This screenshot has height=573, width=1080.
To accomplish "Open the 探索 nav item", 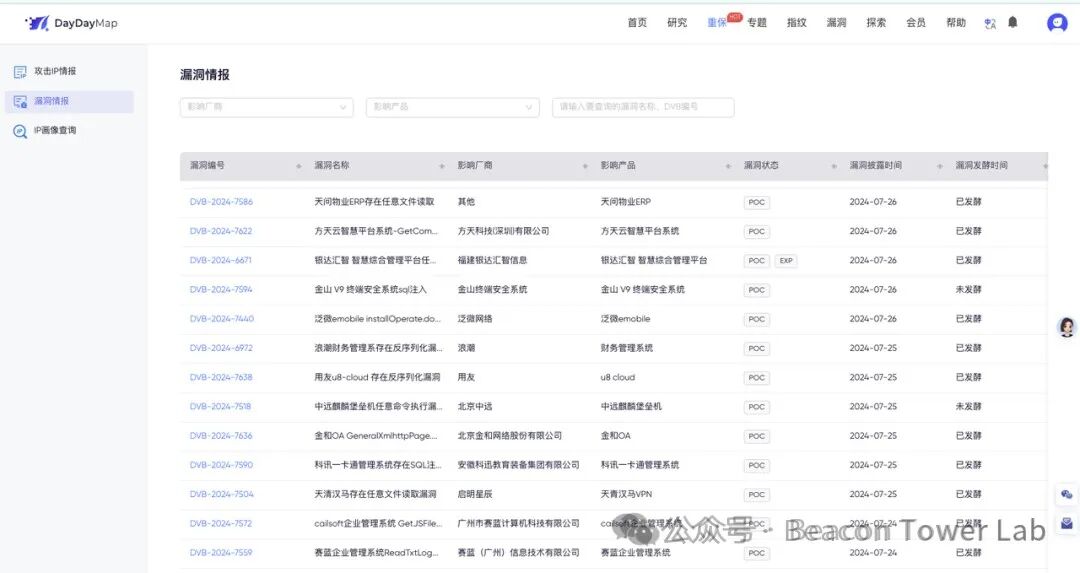I will (876, 23).
